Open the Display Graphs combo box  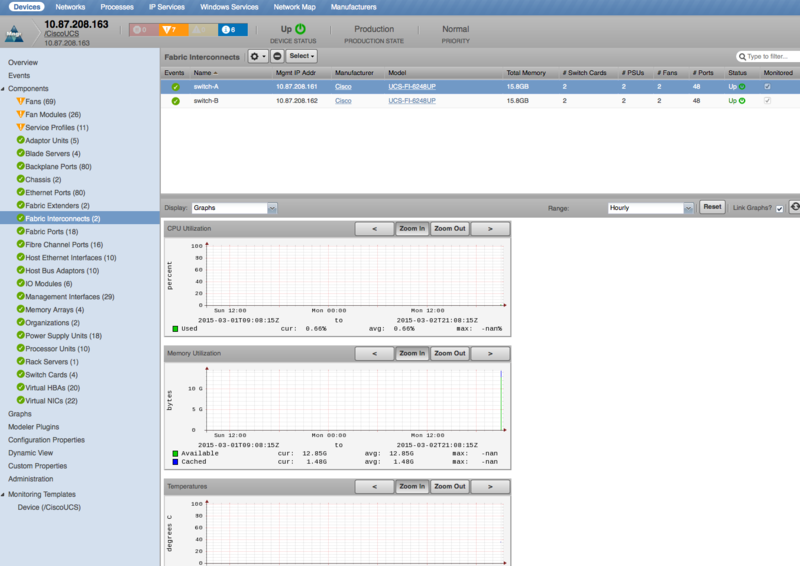click(x=234, y=208)
